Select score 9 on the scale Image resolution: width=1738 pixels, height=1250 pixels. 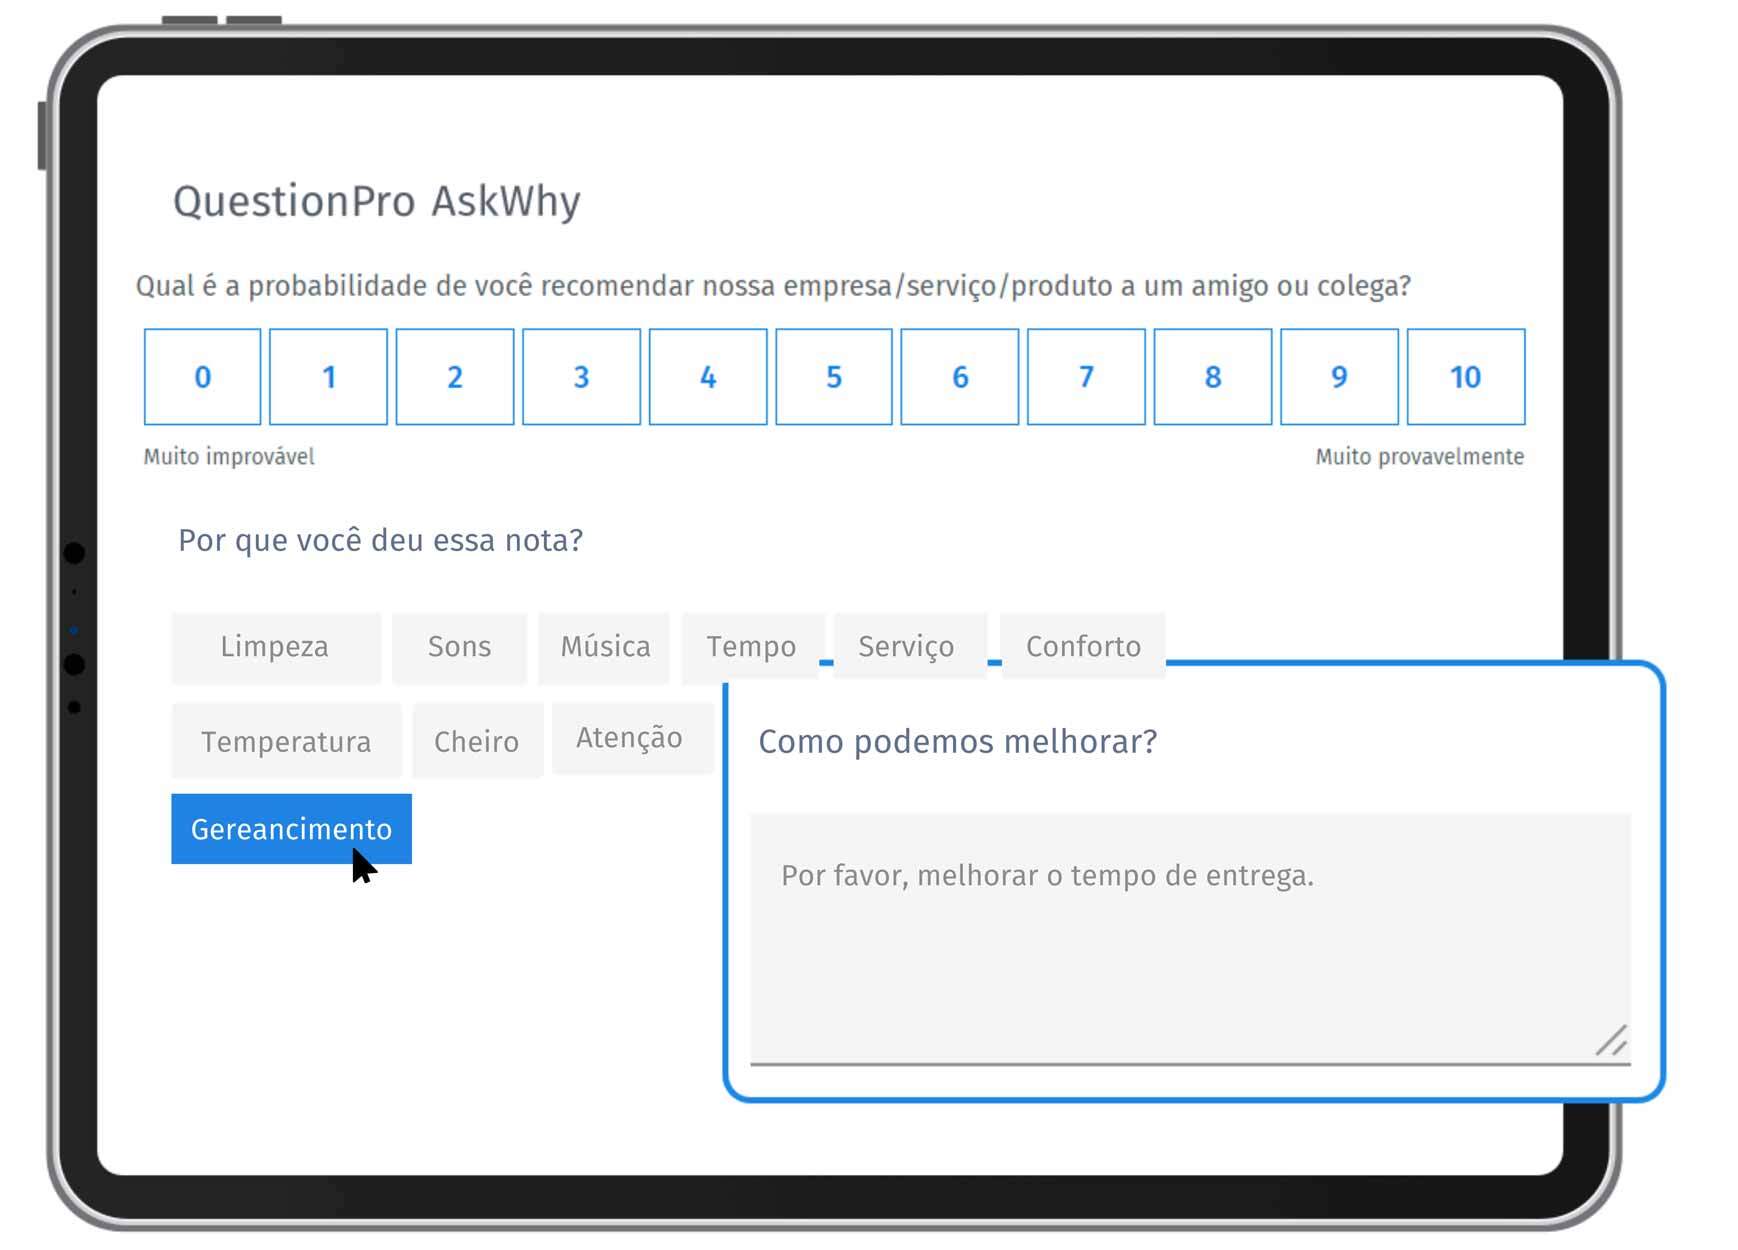[x=1339, y=377]
